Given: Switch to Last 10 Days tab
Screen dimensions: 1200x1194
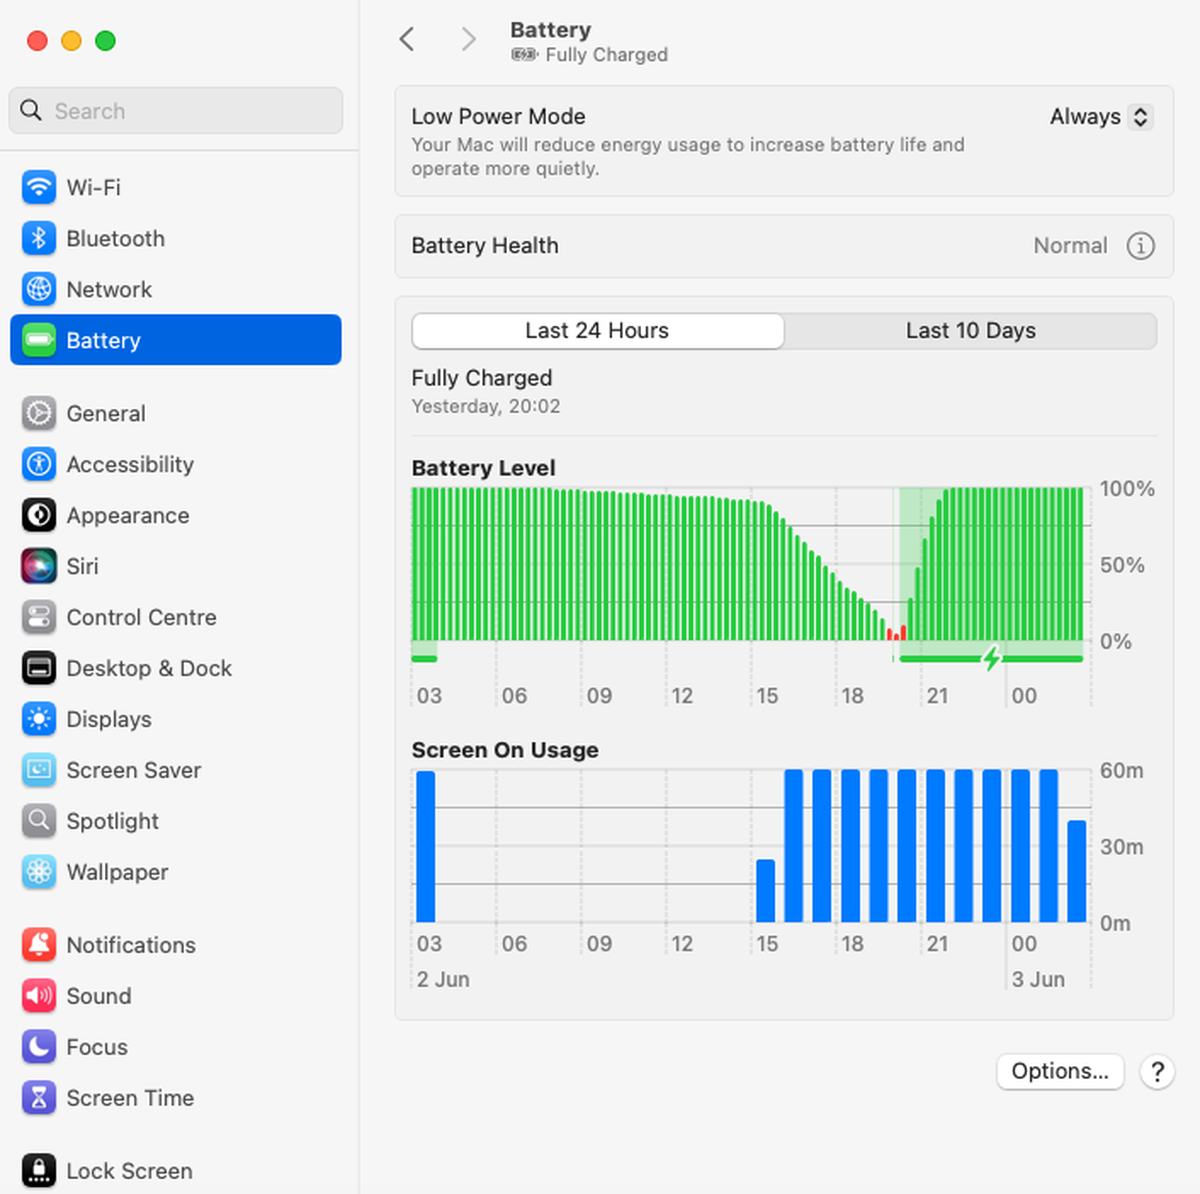Looking at the screenshot, I should (970, 331).
